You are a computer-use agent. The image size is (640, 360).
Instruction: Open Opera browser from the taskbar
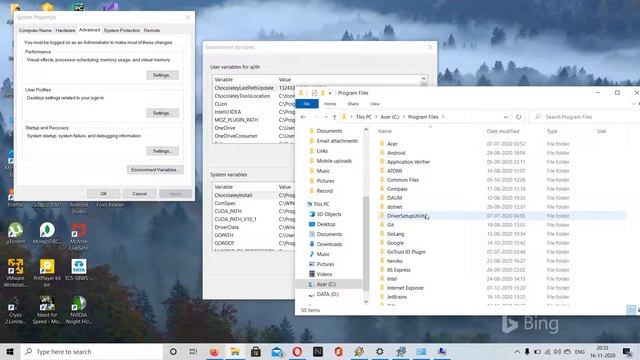click(297, 351)
